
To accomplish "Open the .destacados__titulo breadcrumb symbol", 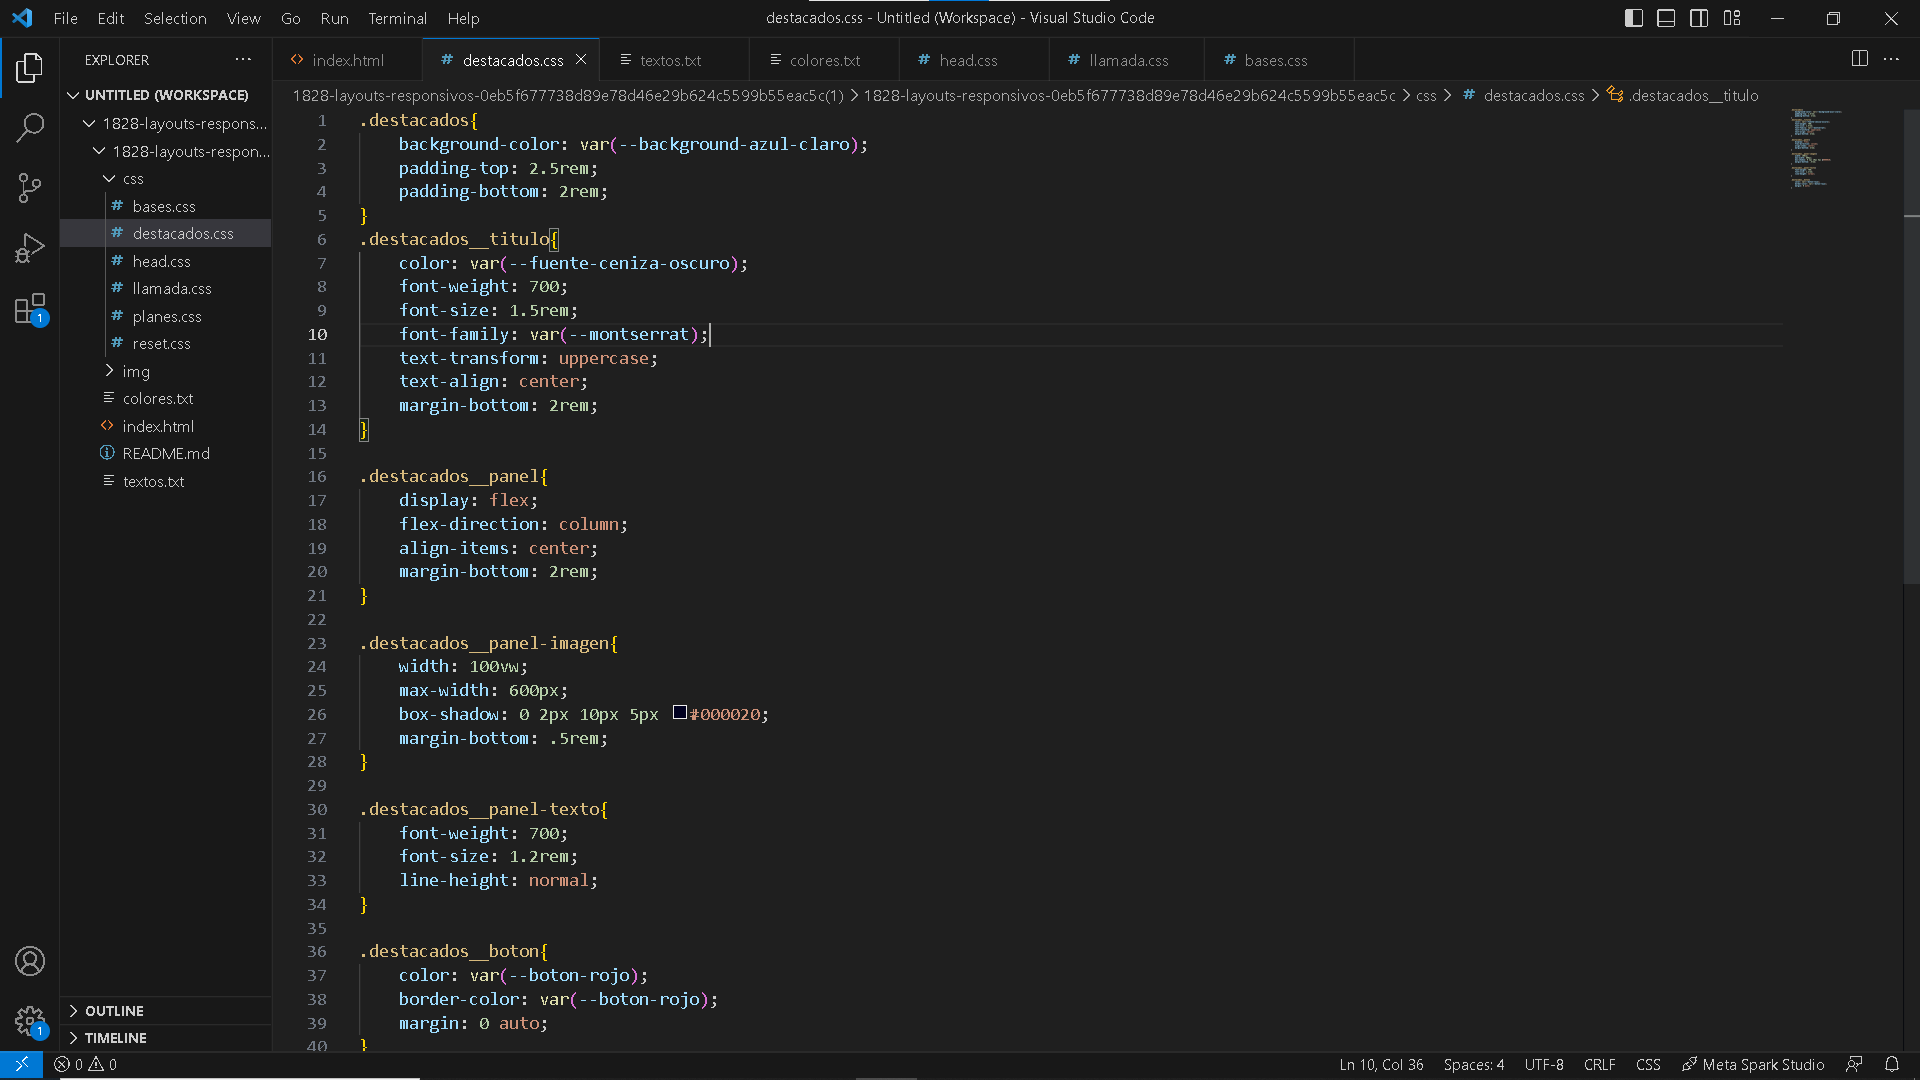I will pyautogui.click(x=1683, y=96).
